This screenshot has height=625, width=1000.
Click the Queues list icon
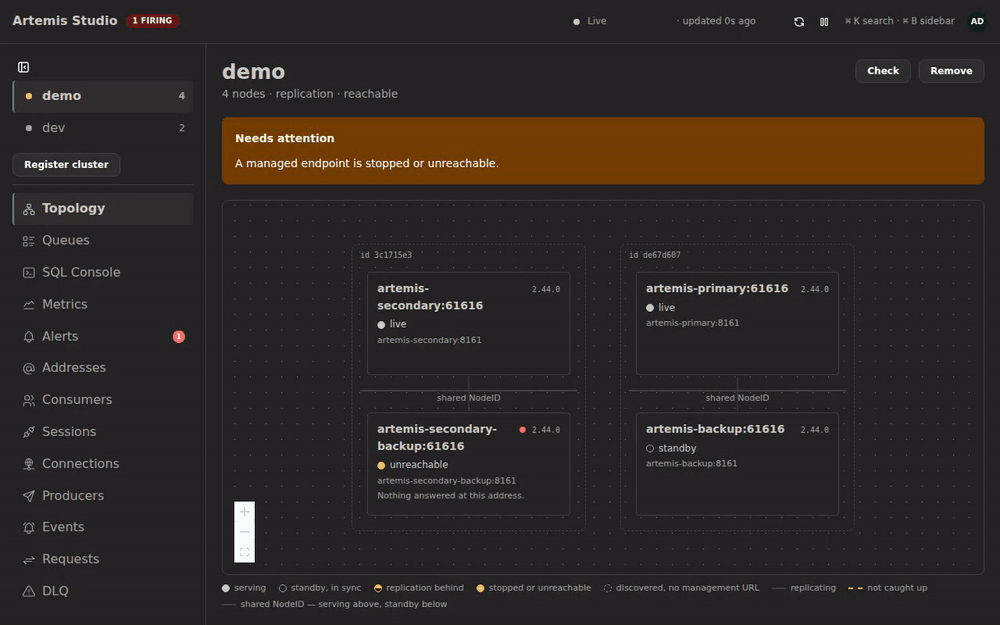(x=29, y=241)
